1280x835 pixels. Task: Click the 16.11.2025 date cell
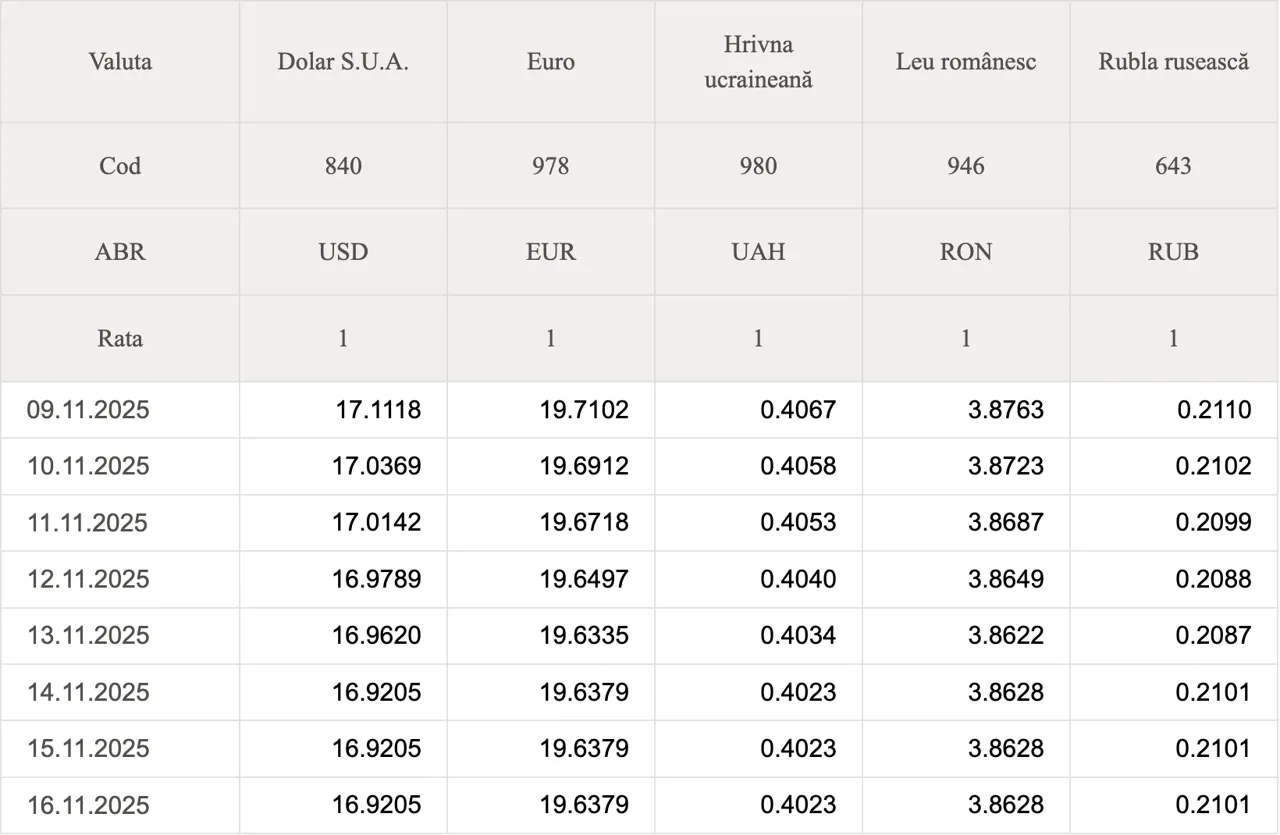click(88, 805)
